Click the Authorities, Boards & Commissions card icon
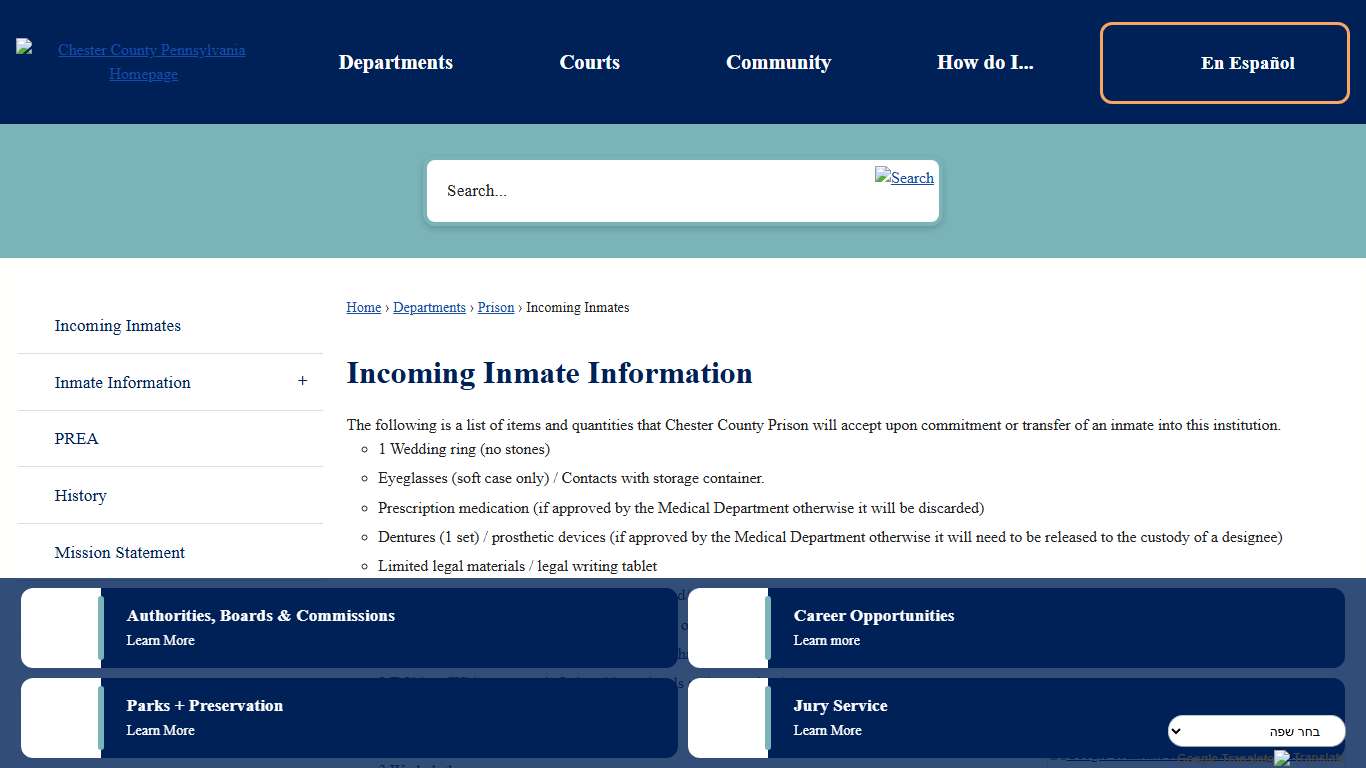 pyautogui.click(x=60, y=627)
